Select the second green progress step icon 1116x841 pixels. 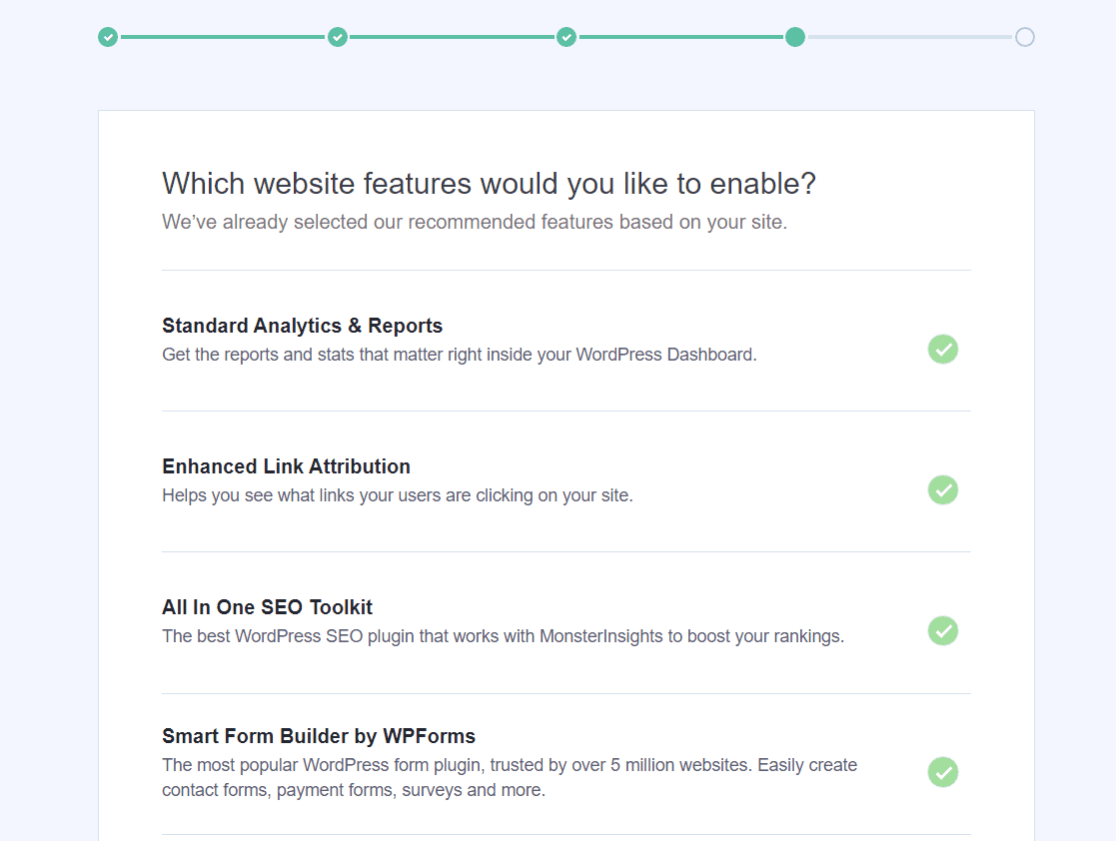[337, 37]
